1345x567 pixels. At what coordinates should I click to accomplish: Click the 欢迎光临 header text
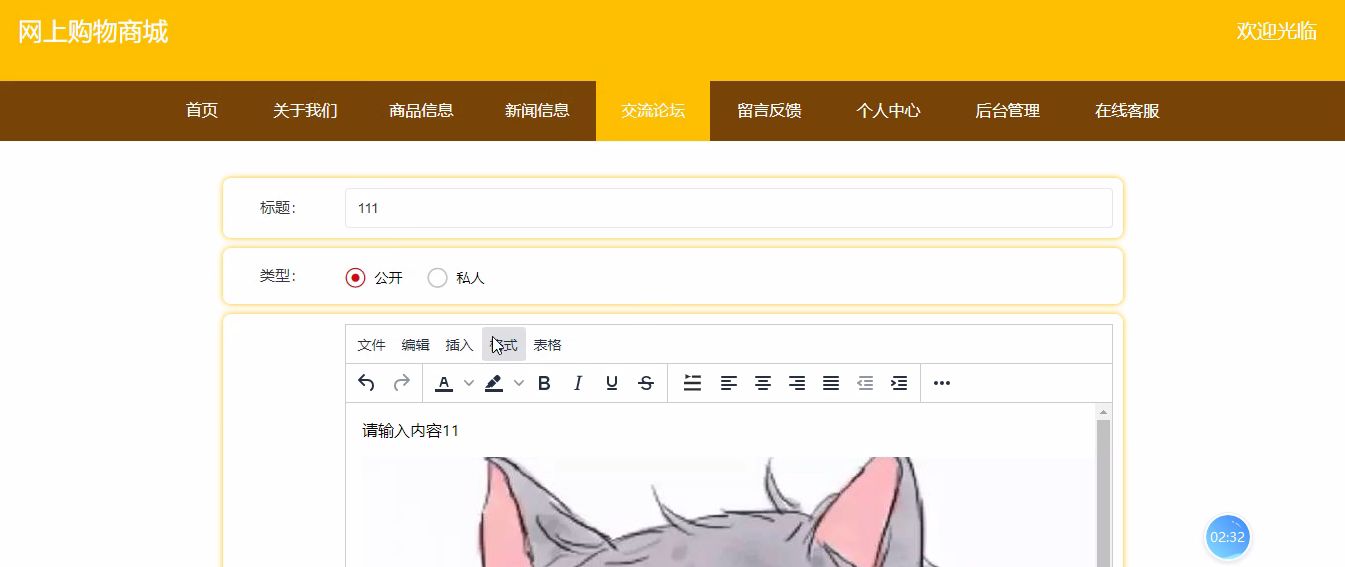point(1277,31)
